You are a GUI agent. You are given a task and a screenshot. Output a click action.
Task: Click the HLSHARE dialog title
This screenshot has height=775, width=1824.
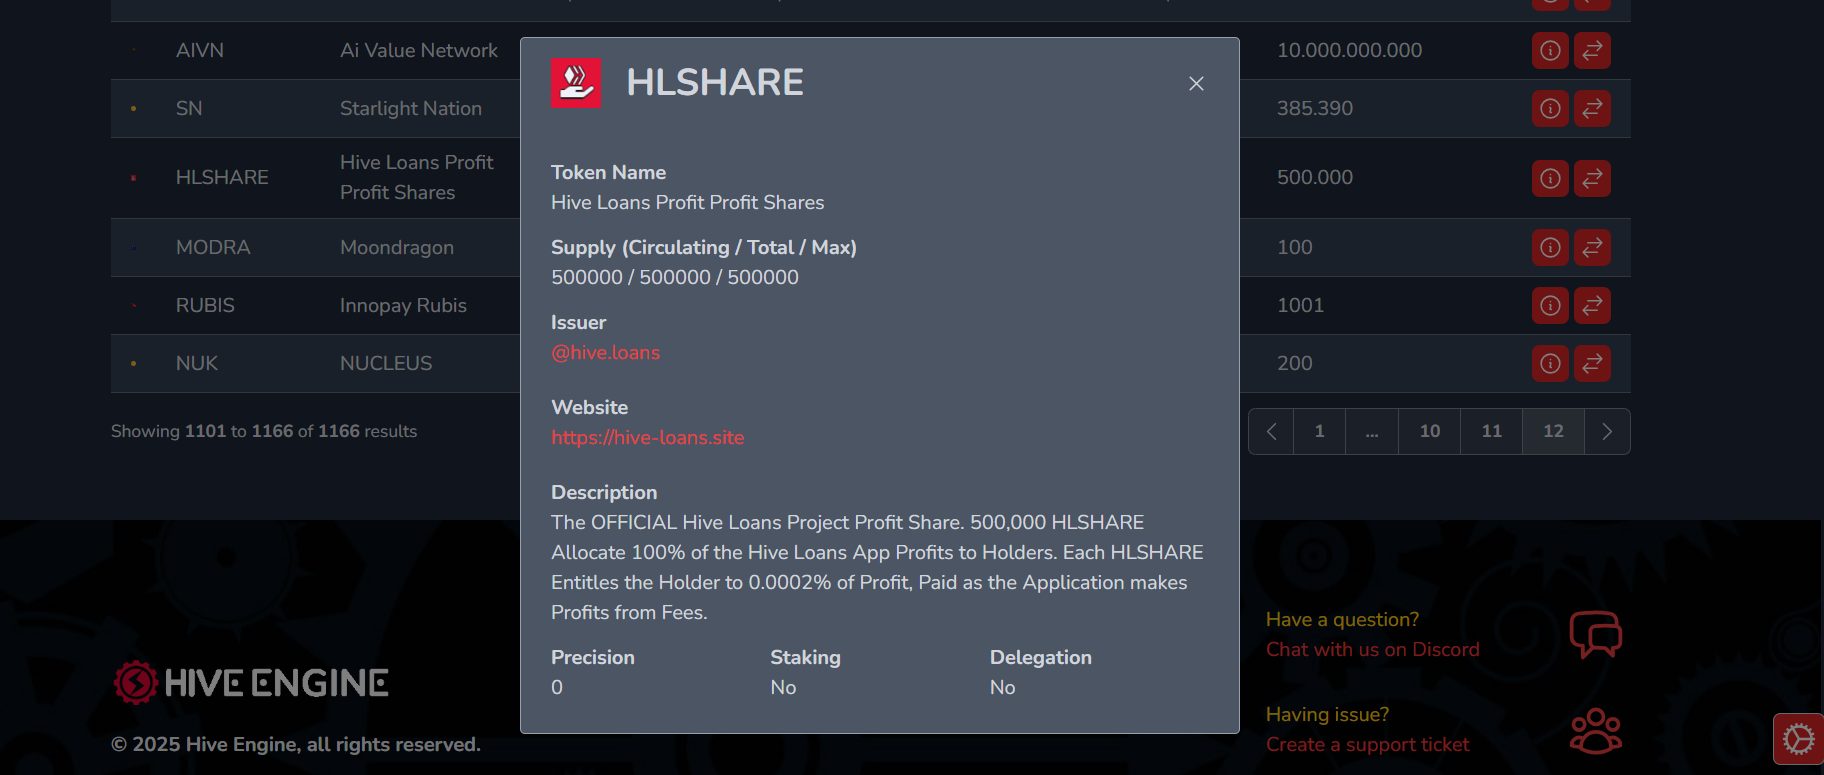715,82
